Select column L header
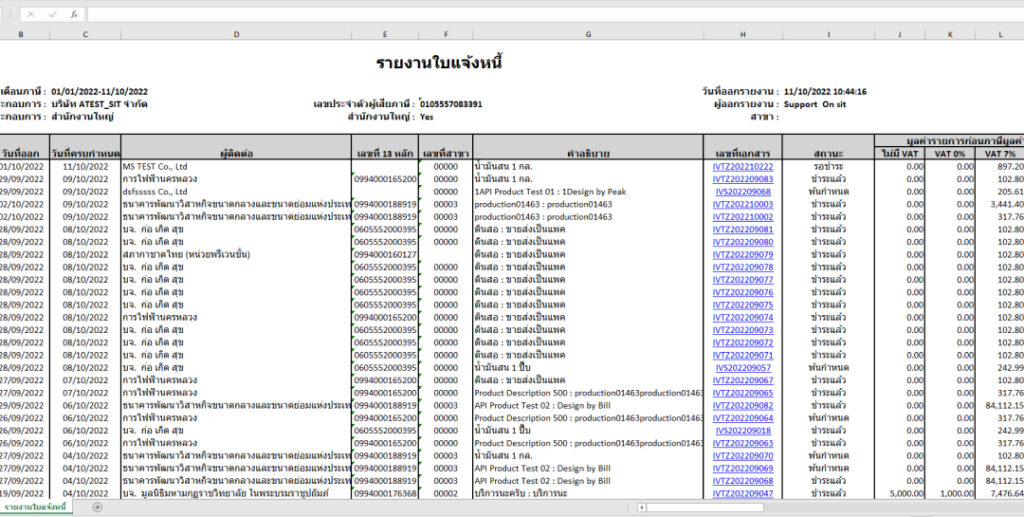Viewport: 1024px width, 517px height. (1000, 35)
